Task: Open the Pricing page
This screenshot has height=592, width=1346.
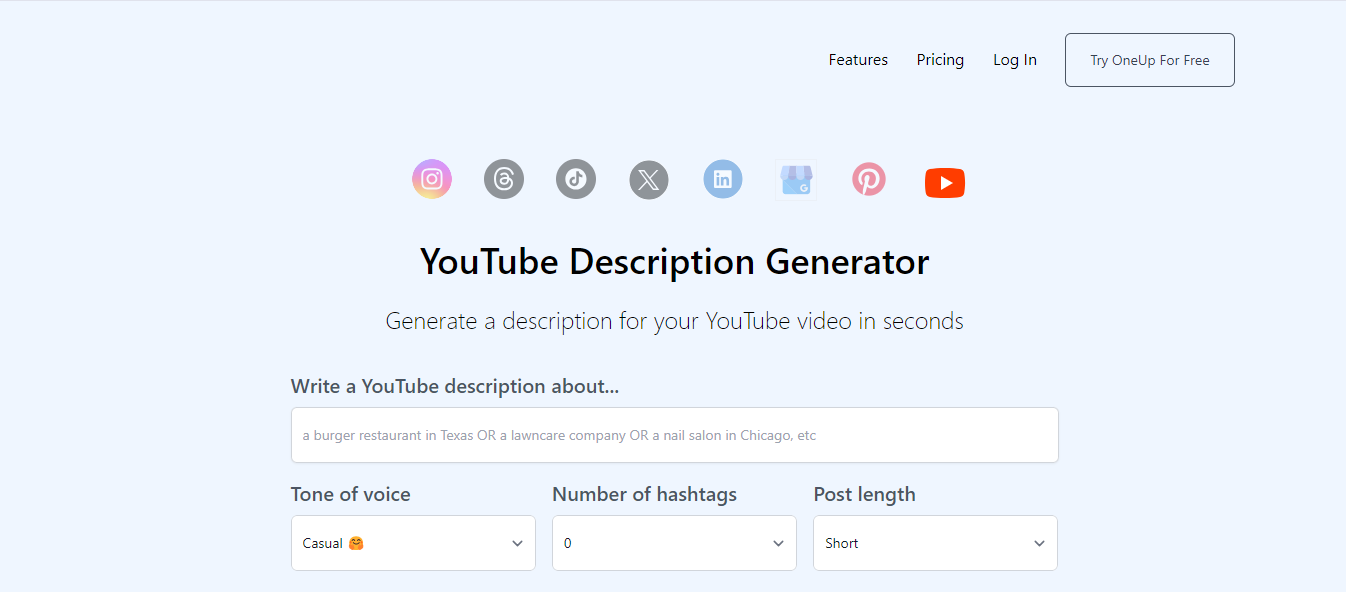Action: point(940,60)
